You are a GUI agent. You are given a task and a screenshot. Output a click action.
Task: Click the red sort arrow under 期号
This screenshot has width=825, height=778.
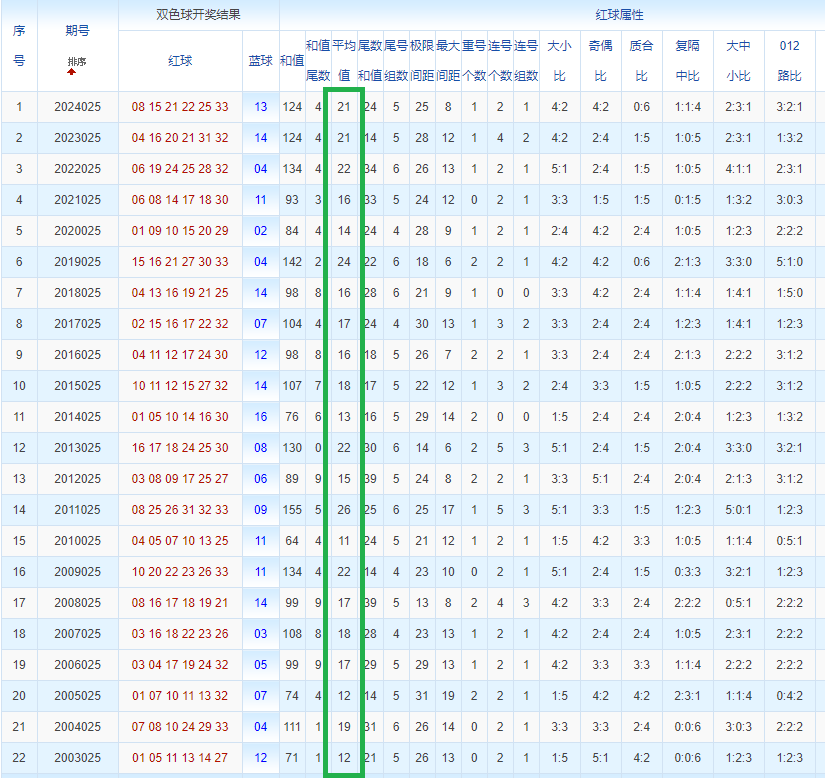(71, 72)
